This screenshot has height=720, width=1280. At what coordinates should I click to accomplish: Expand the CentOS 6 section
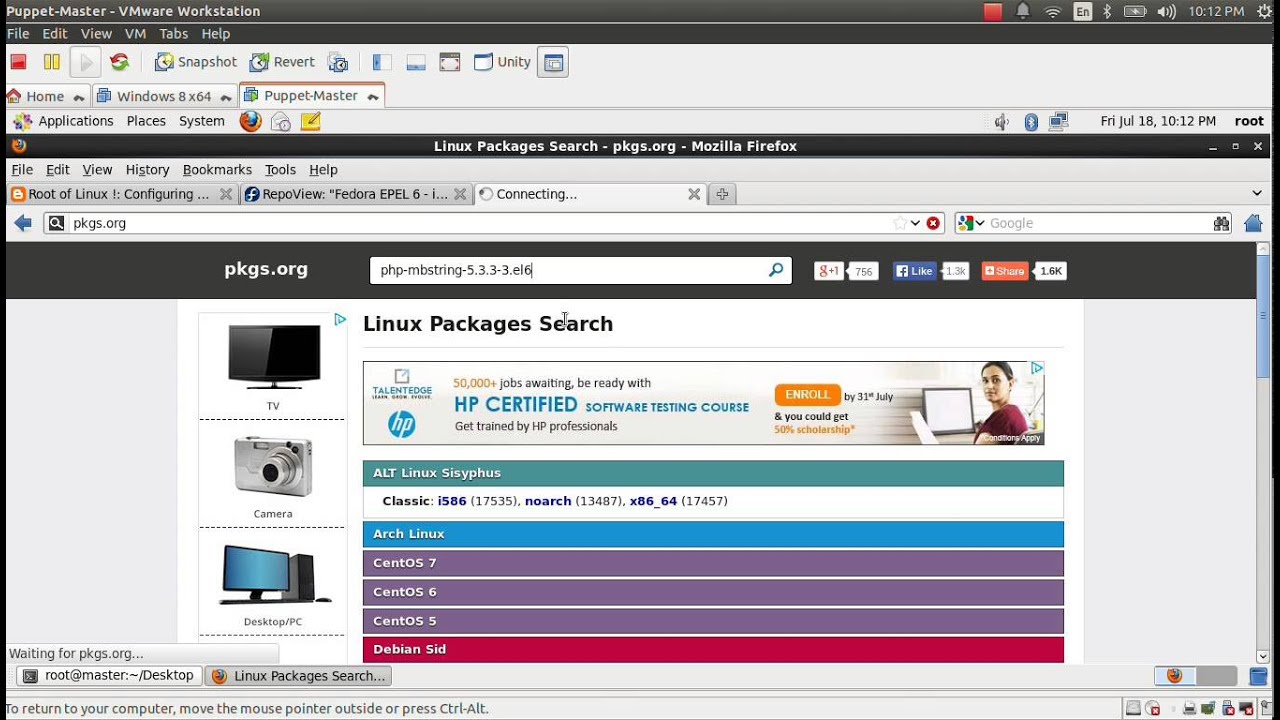click(x=713, y=592)
